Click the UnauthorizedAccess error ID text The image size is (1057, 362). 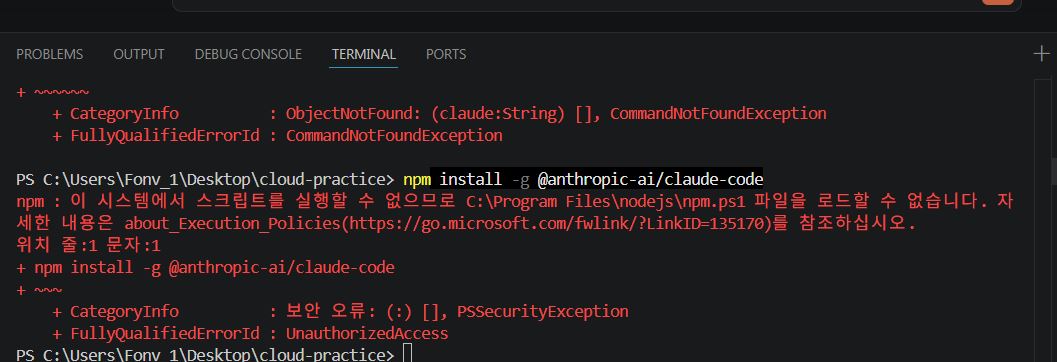click(x=367, y=333)
